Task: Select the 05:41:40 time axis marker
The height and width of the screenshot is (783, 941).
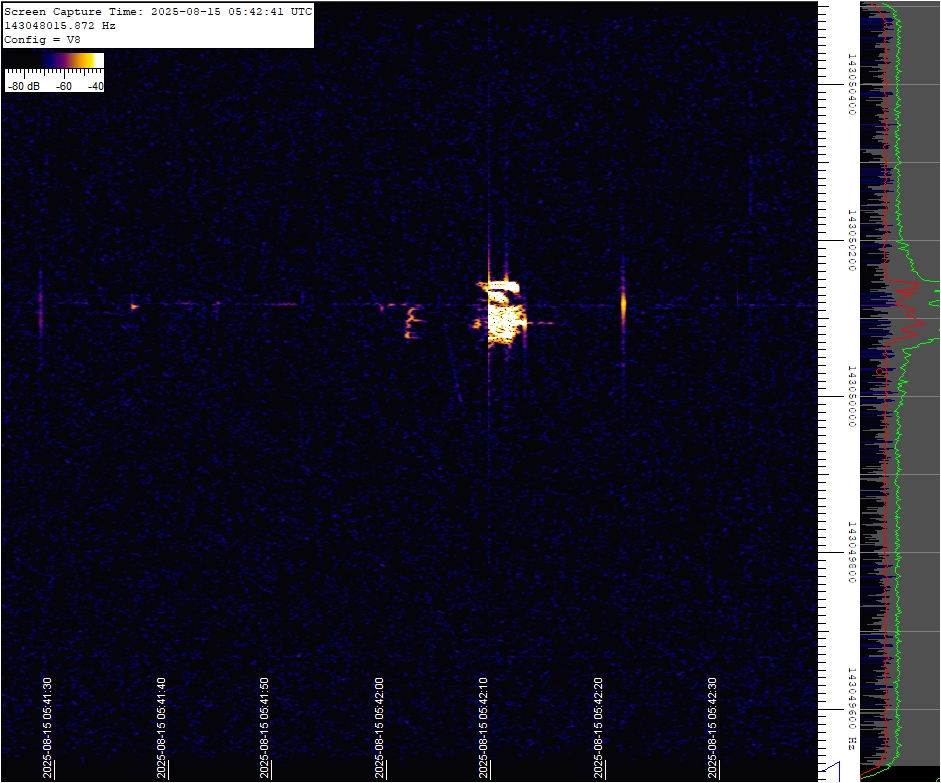Action: (161, 728)
